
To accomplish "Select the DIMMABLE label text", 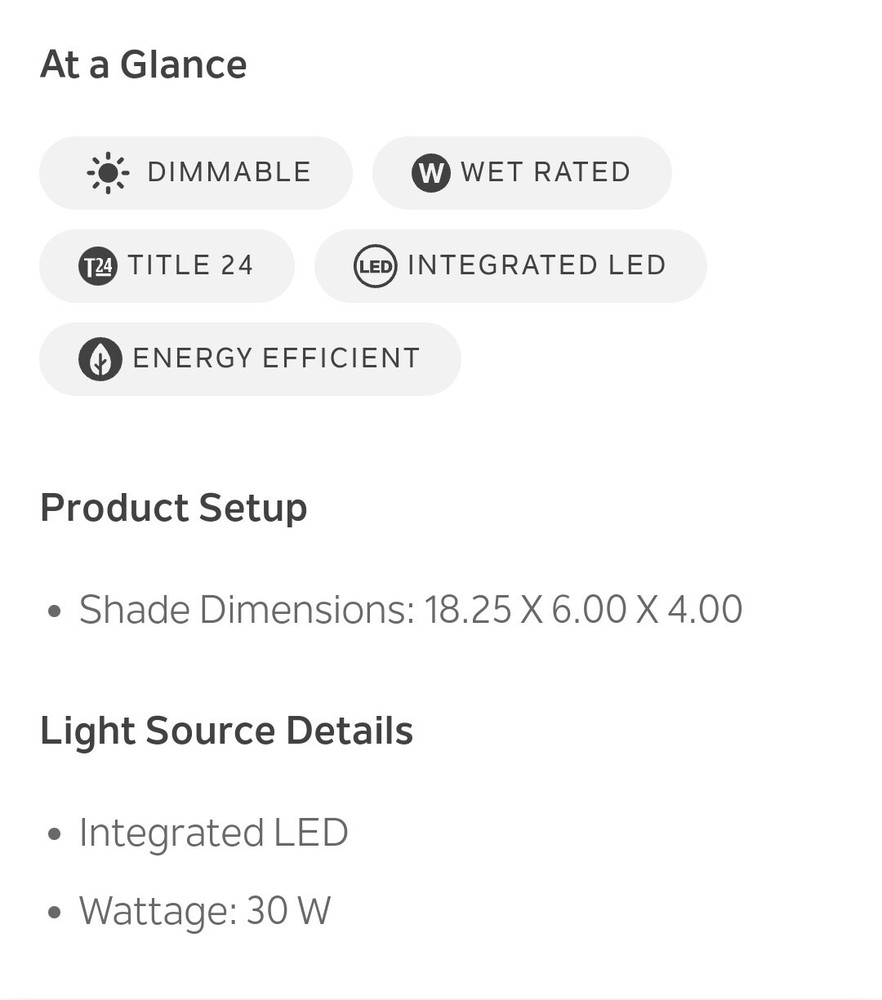I will click(229, 173).
